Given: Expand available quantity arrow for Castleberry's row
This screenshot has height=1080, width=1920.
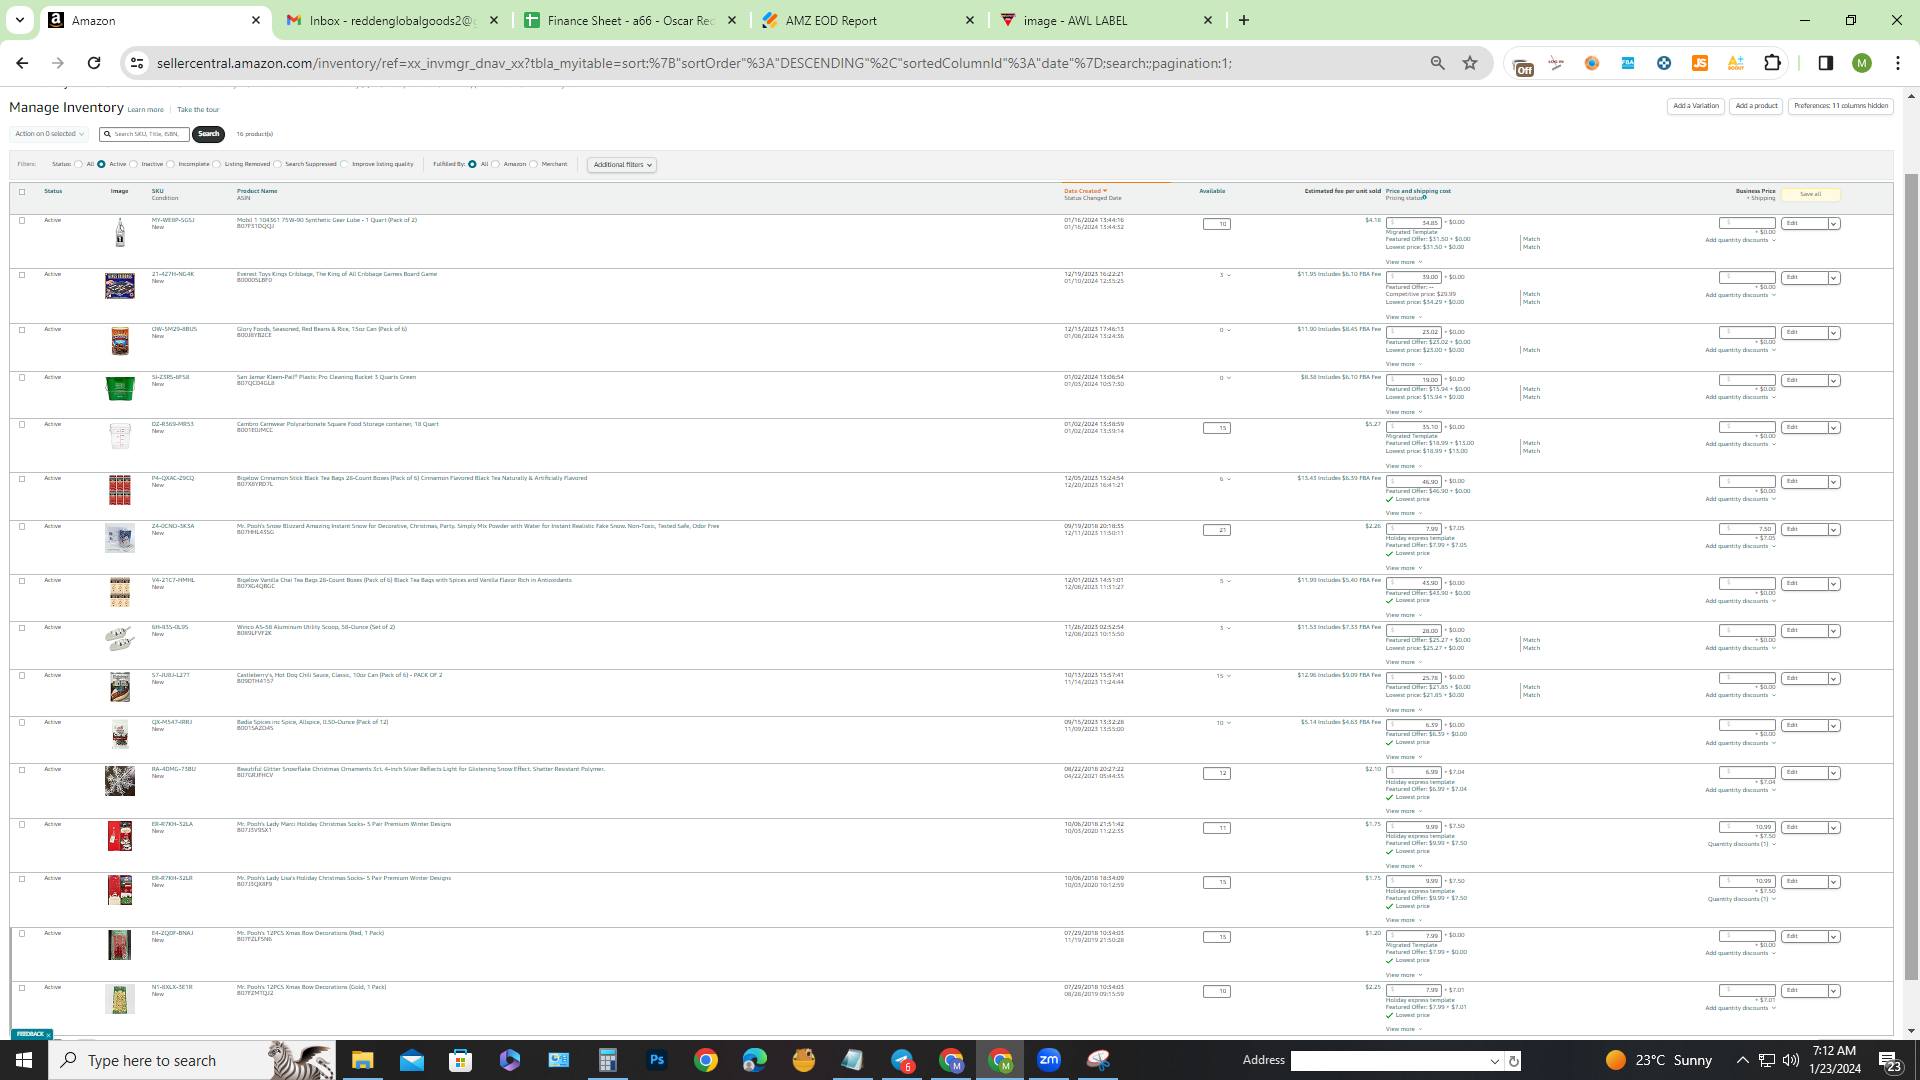Looking at the screenshot, I should [1229, 676].
